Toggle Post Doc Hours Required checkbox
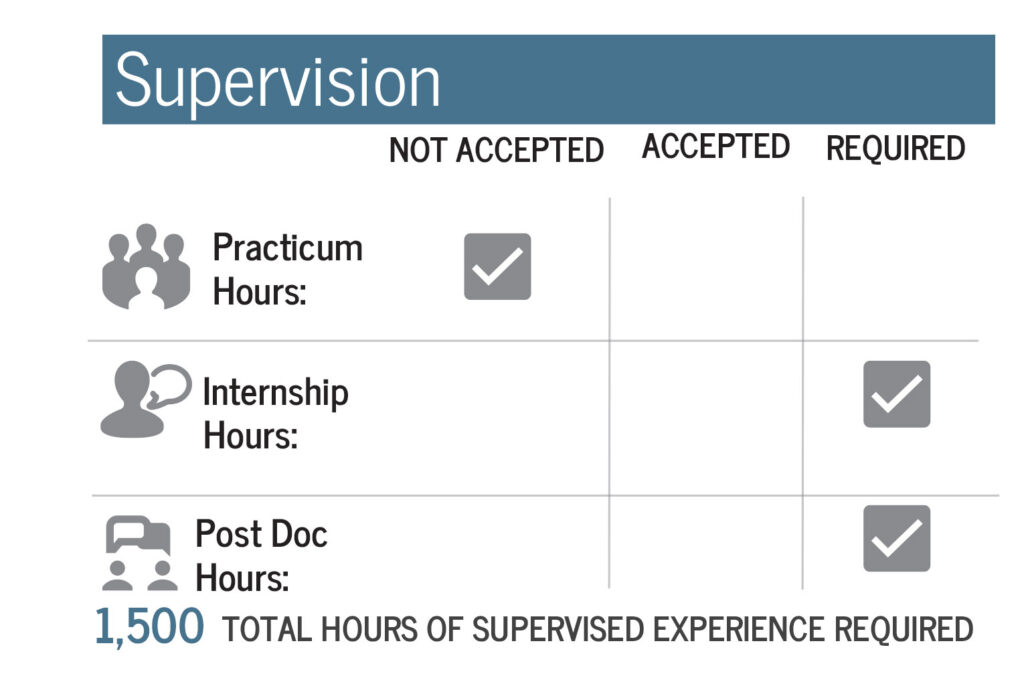 click(897, 538)
